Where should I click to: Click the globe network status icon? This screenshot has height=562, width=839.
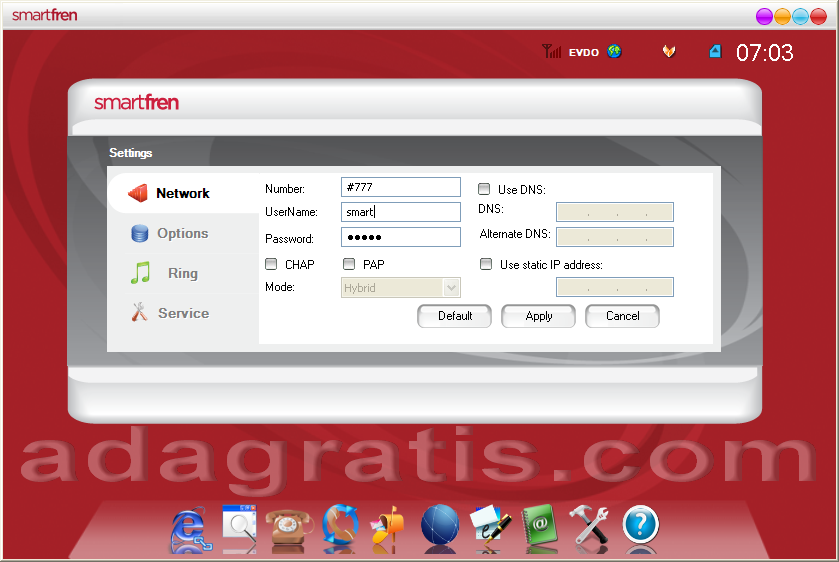[x=614, y=51]
